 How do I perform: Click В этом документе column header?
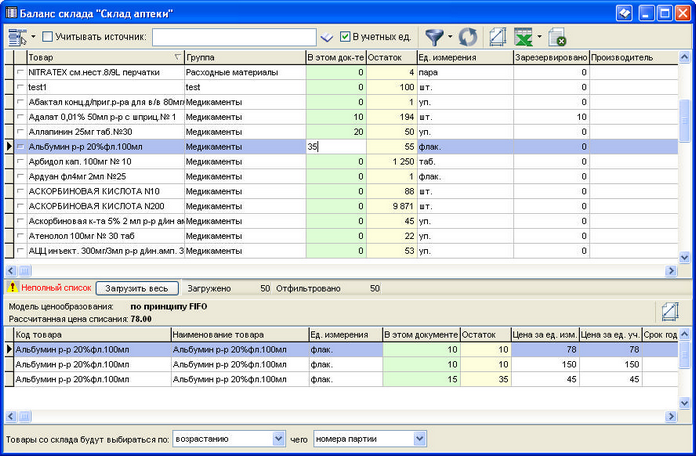click(421, 334)
